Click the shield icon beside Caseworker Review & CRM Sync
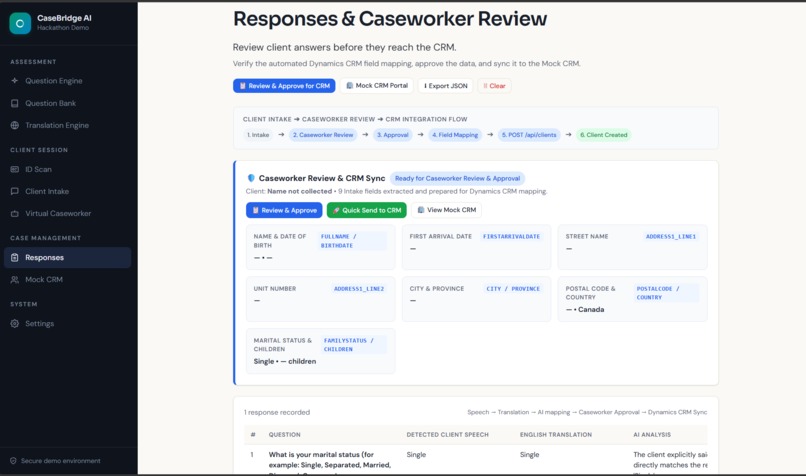The height and width of the screenshot is (476, 806). tap(251, 178)
